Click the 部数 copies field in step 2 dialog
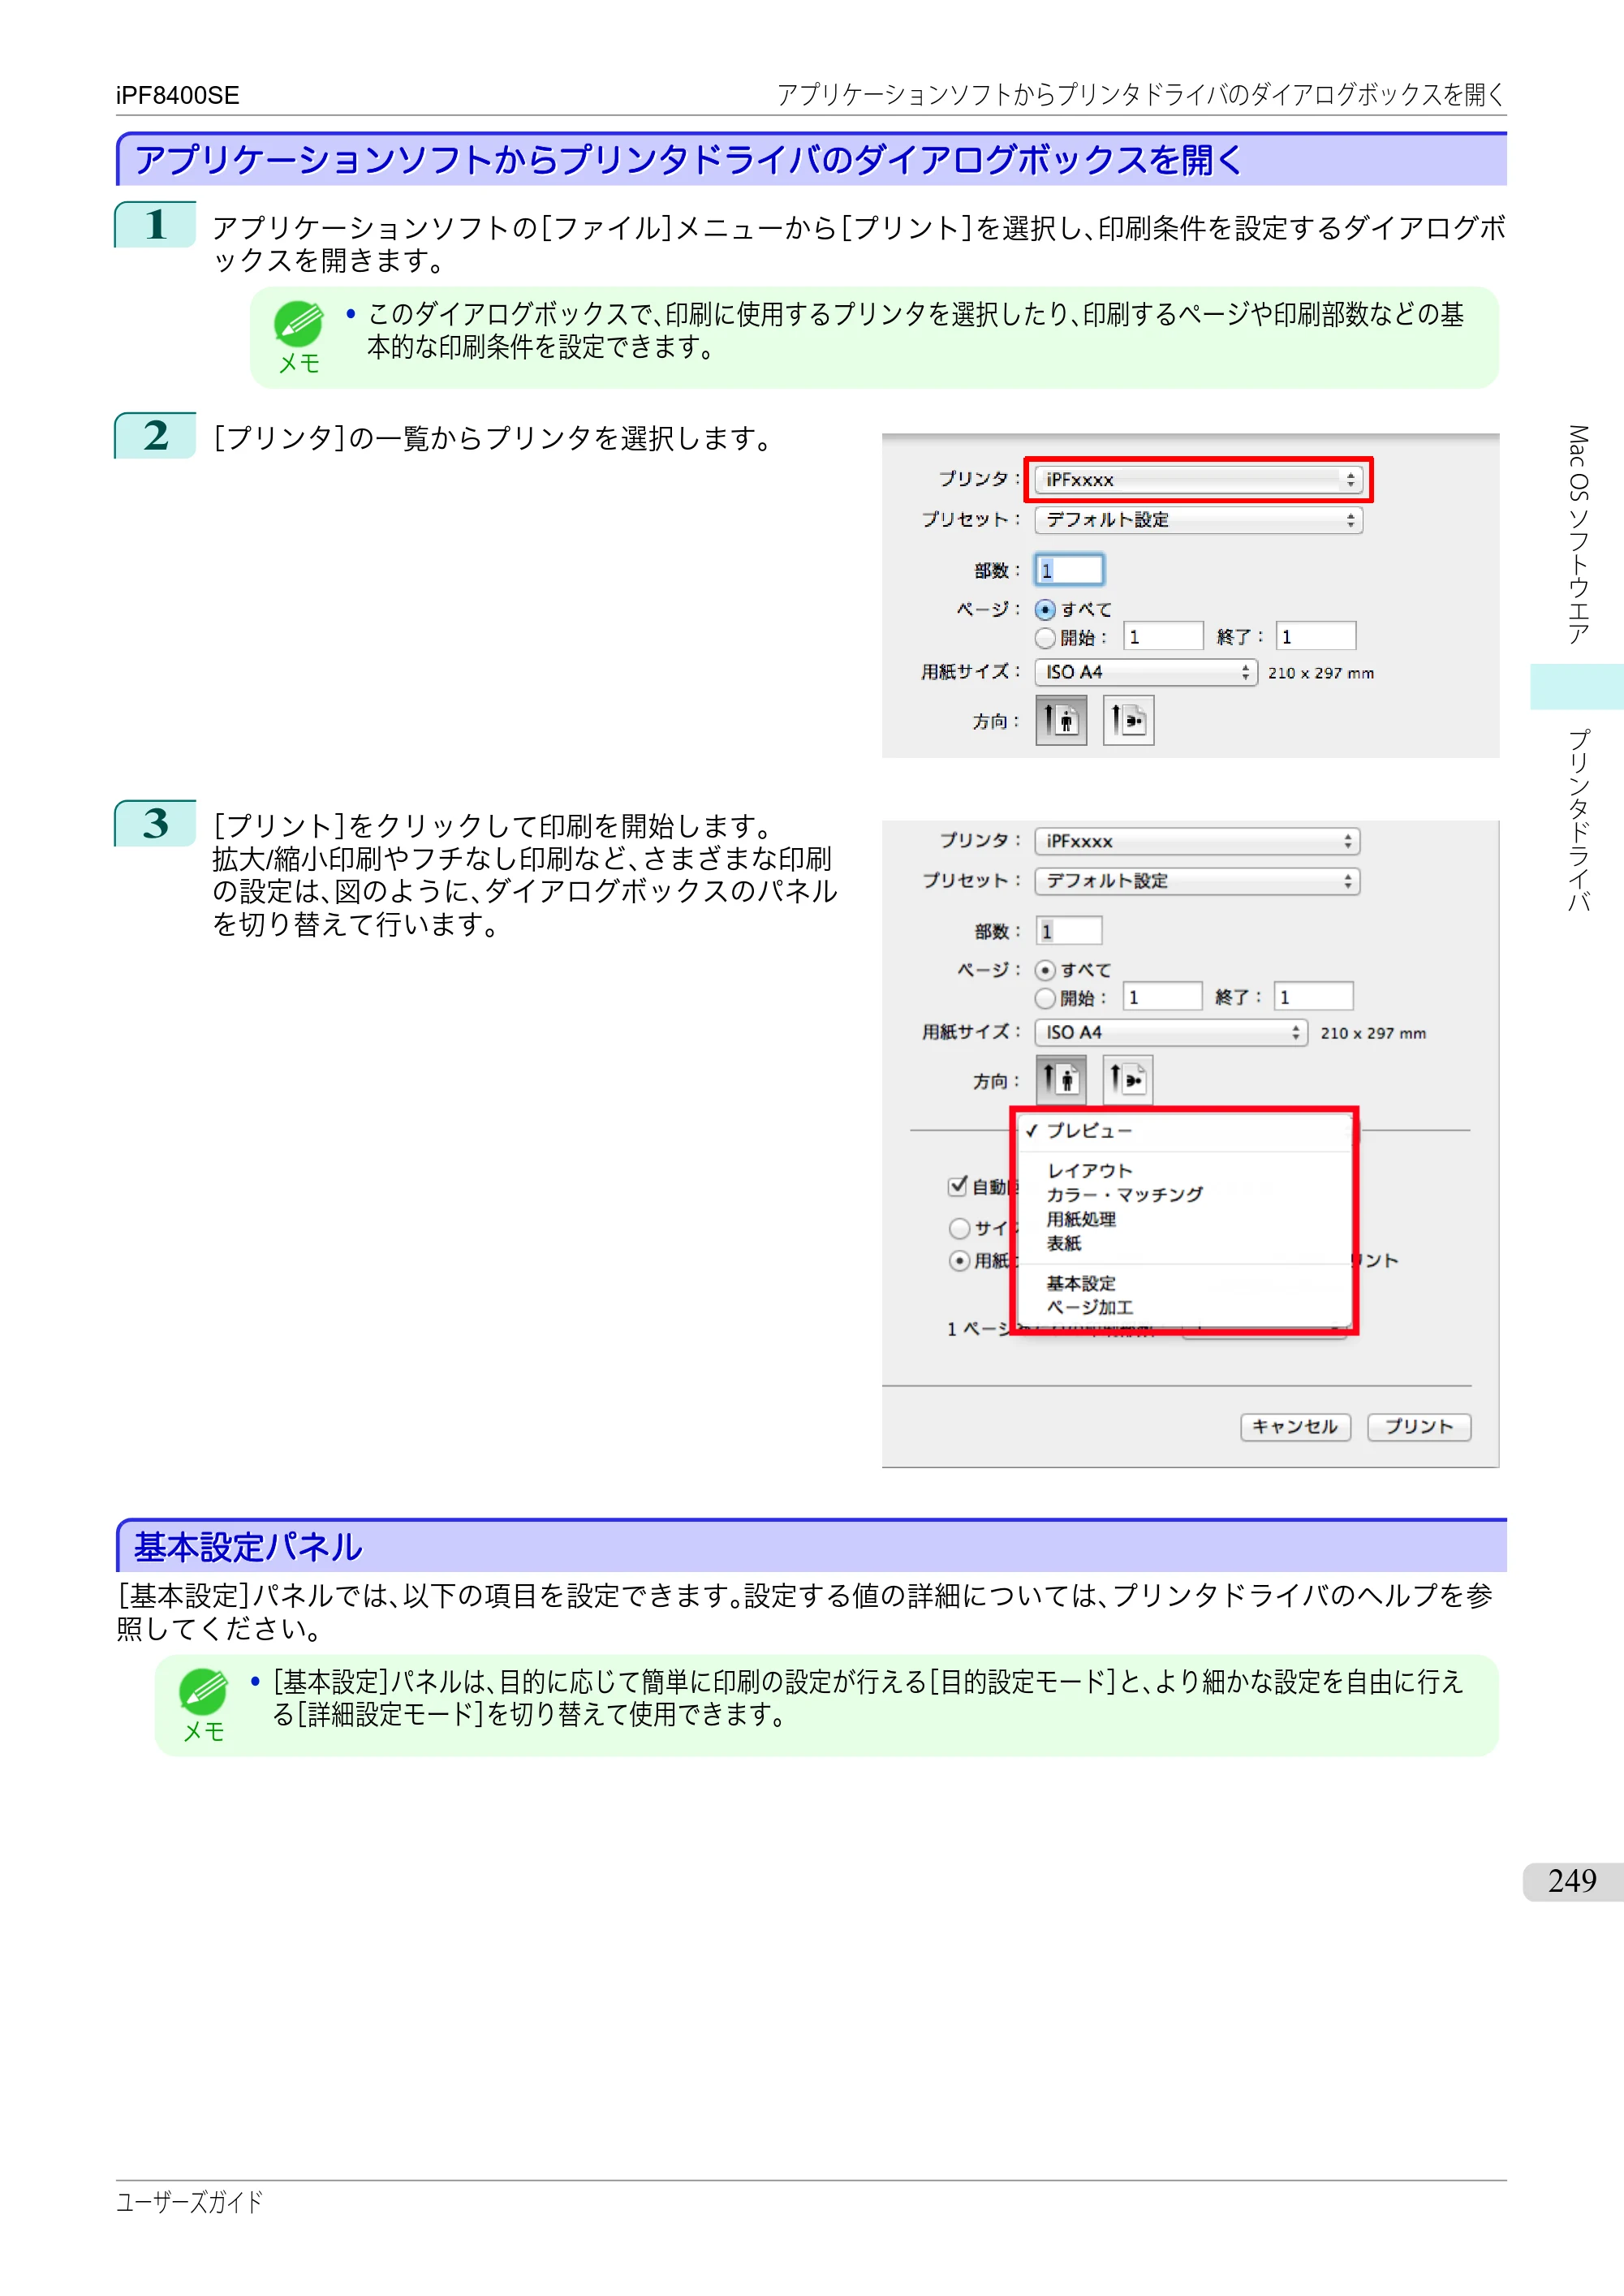 tap(1069, 570)
